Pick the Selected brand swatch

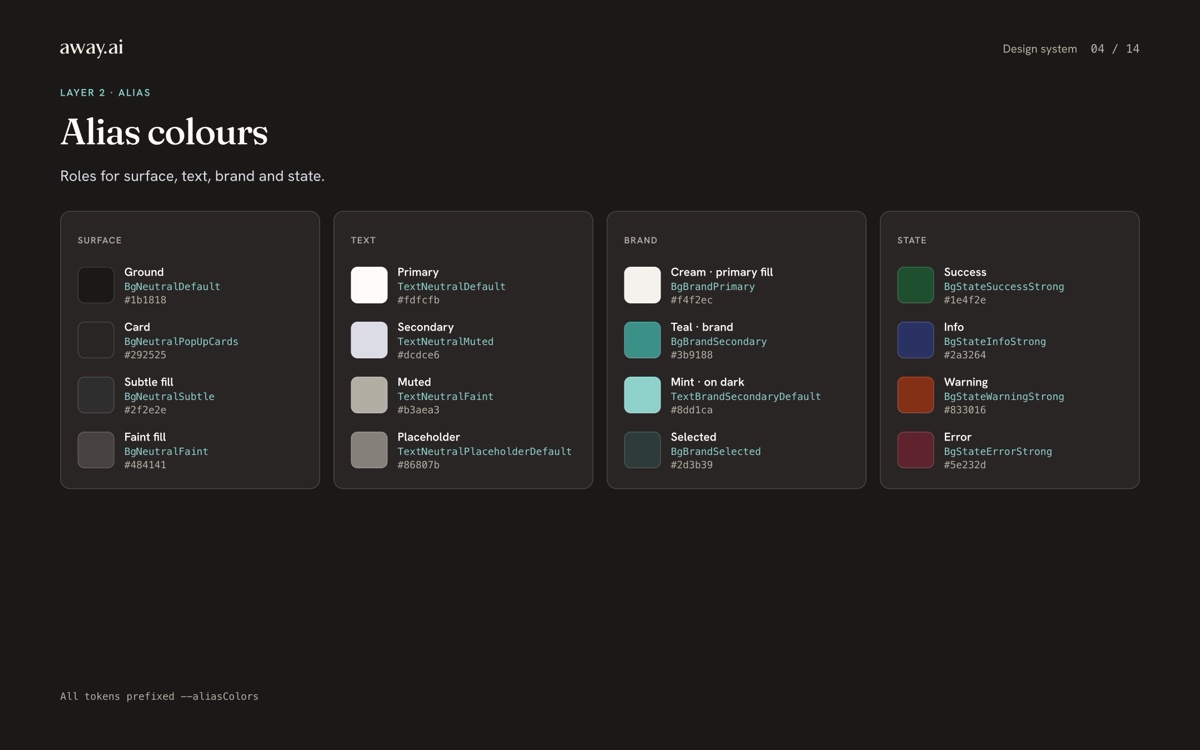642,450
